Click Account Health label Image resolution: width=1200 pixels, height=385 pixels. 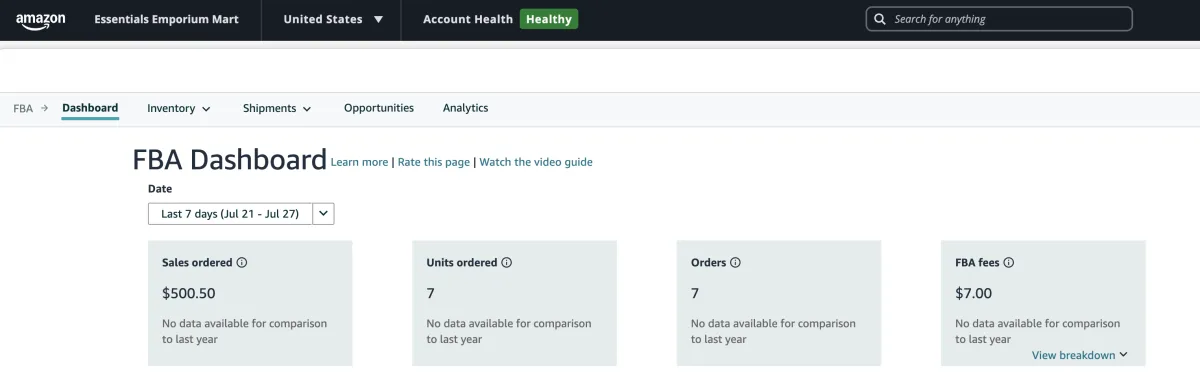click(468, 19)
